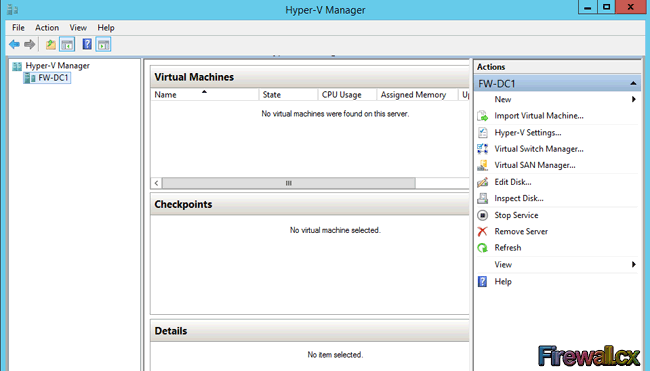Click the FW-DC1 actions section header
Screen dimensions: 650x371
558,84
